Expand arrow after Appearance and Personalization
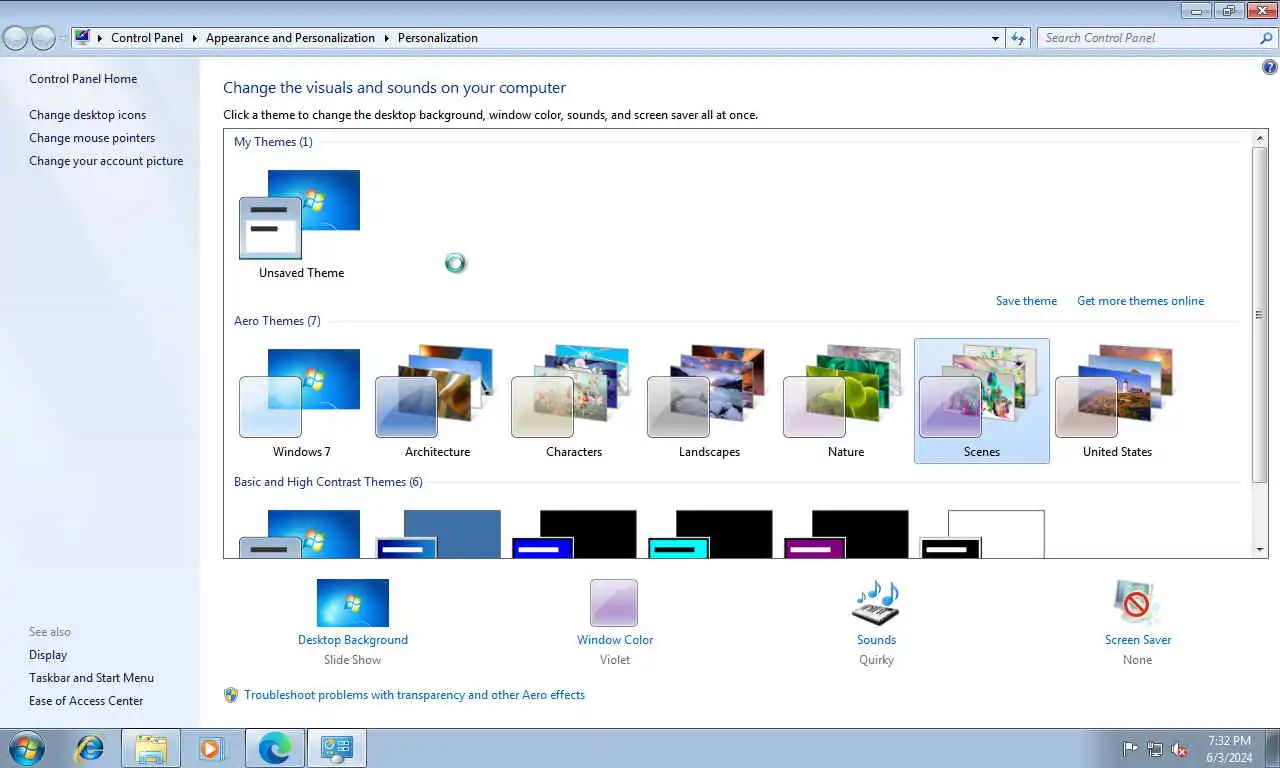Image resolution: width=1280 pixels, height=768 pixels. click(x=386, y=38)
